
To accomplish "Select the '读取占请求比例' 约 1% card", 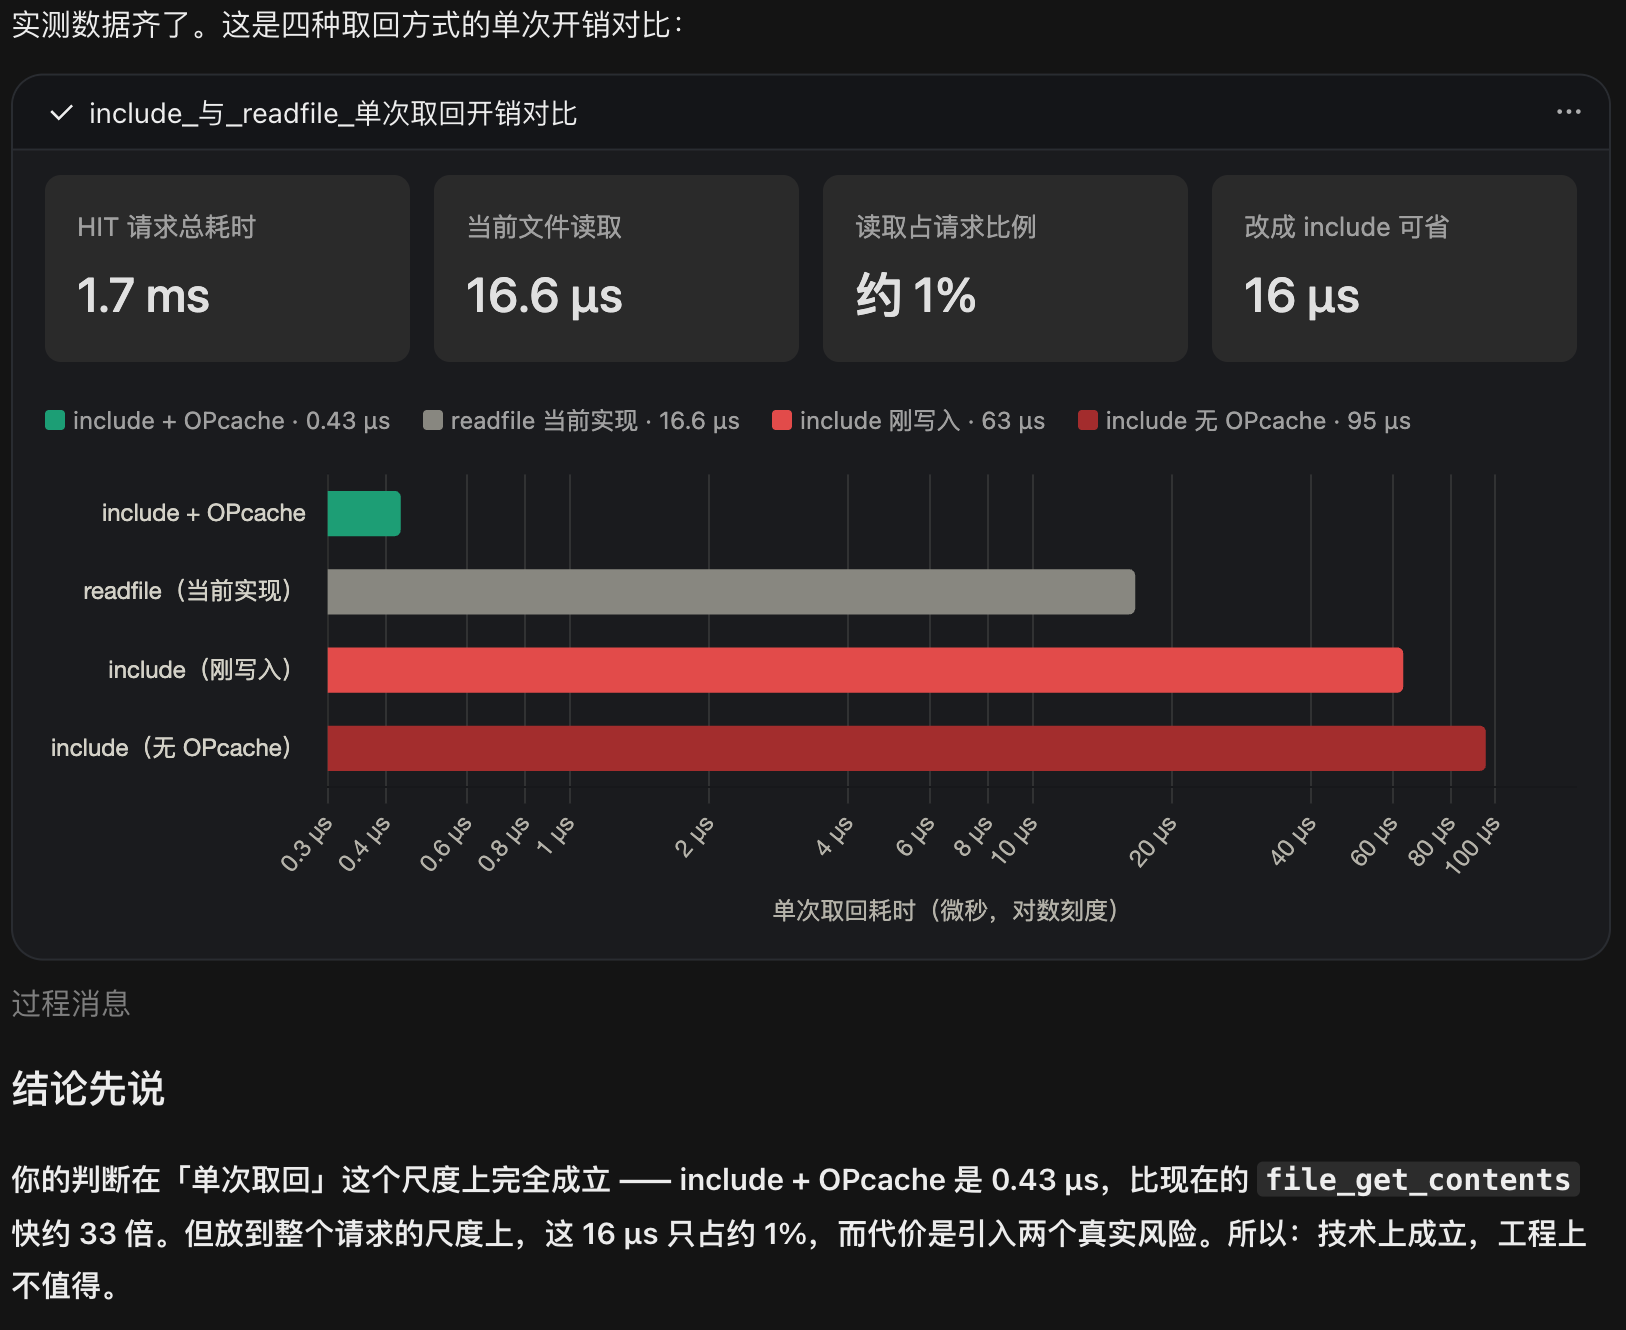I will pos(1005,268).
